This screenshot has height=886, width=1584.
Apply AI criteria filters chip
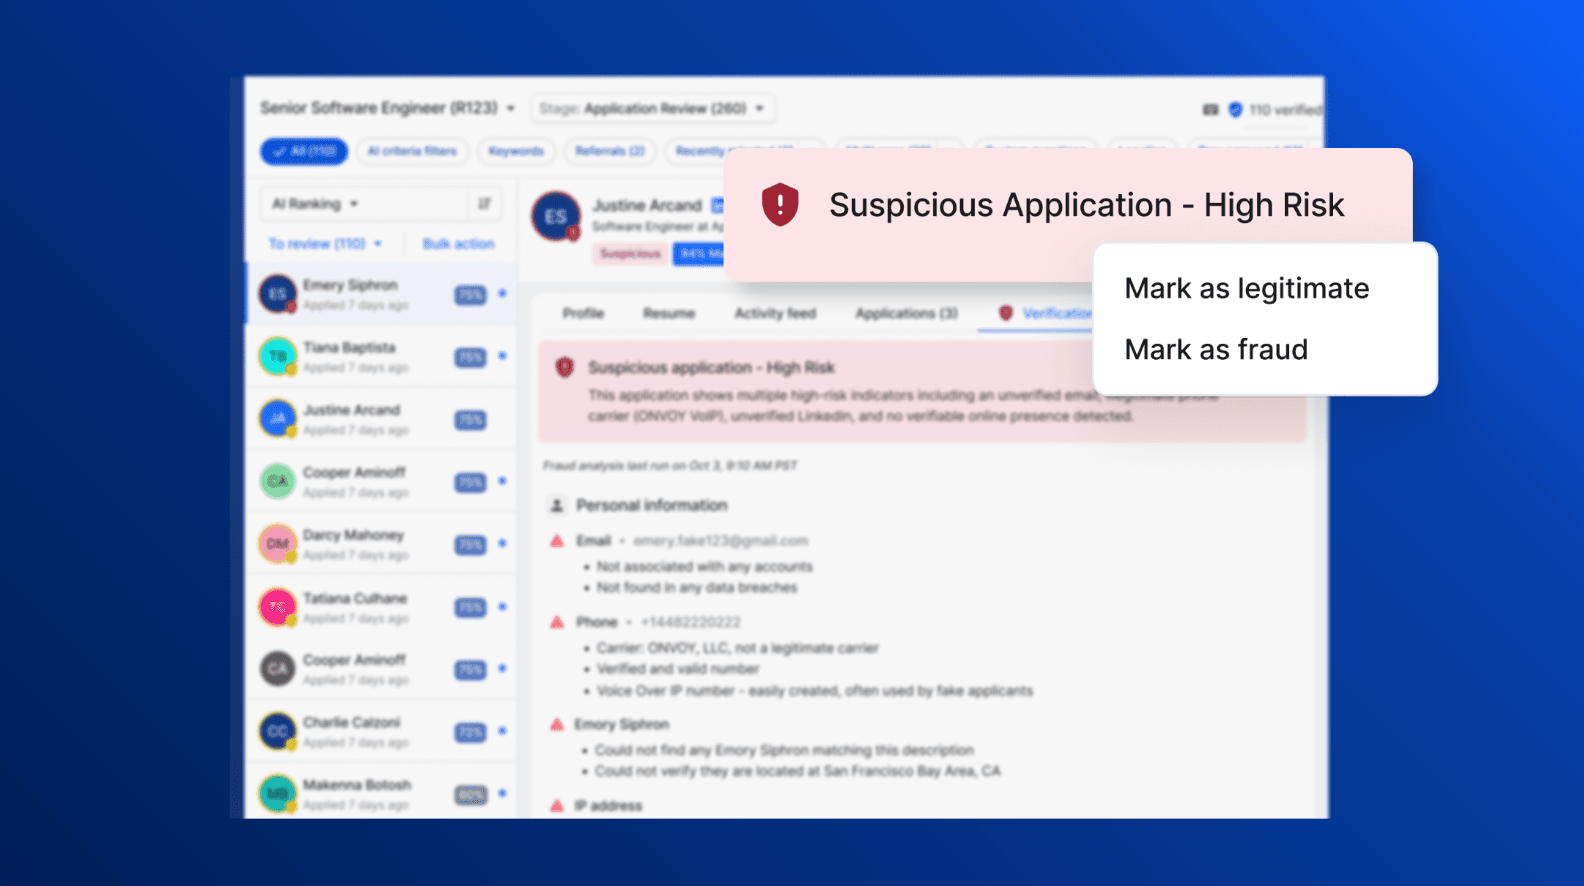coord(412,151)
